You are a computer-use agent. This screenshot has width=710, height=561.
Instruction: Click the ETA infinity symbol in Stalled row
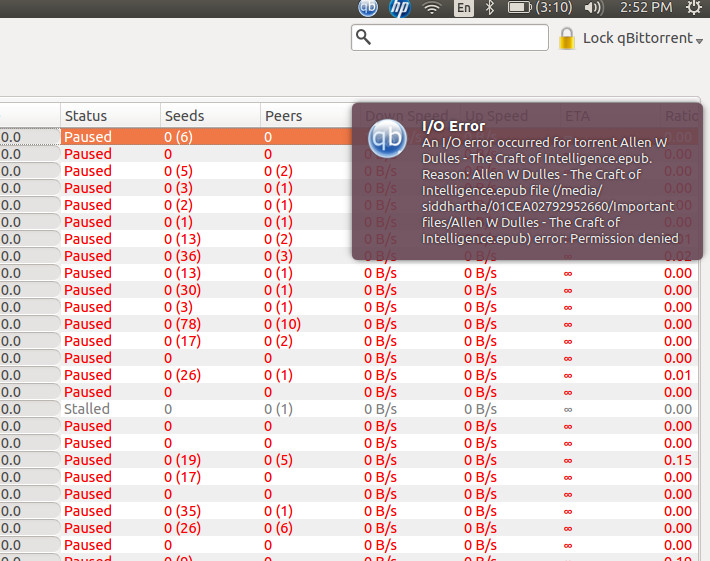tap(568, 410)
